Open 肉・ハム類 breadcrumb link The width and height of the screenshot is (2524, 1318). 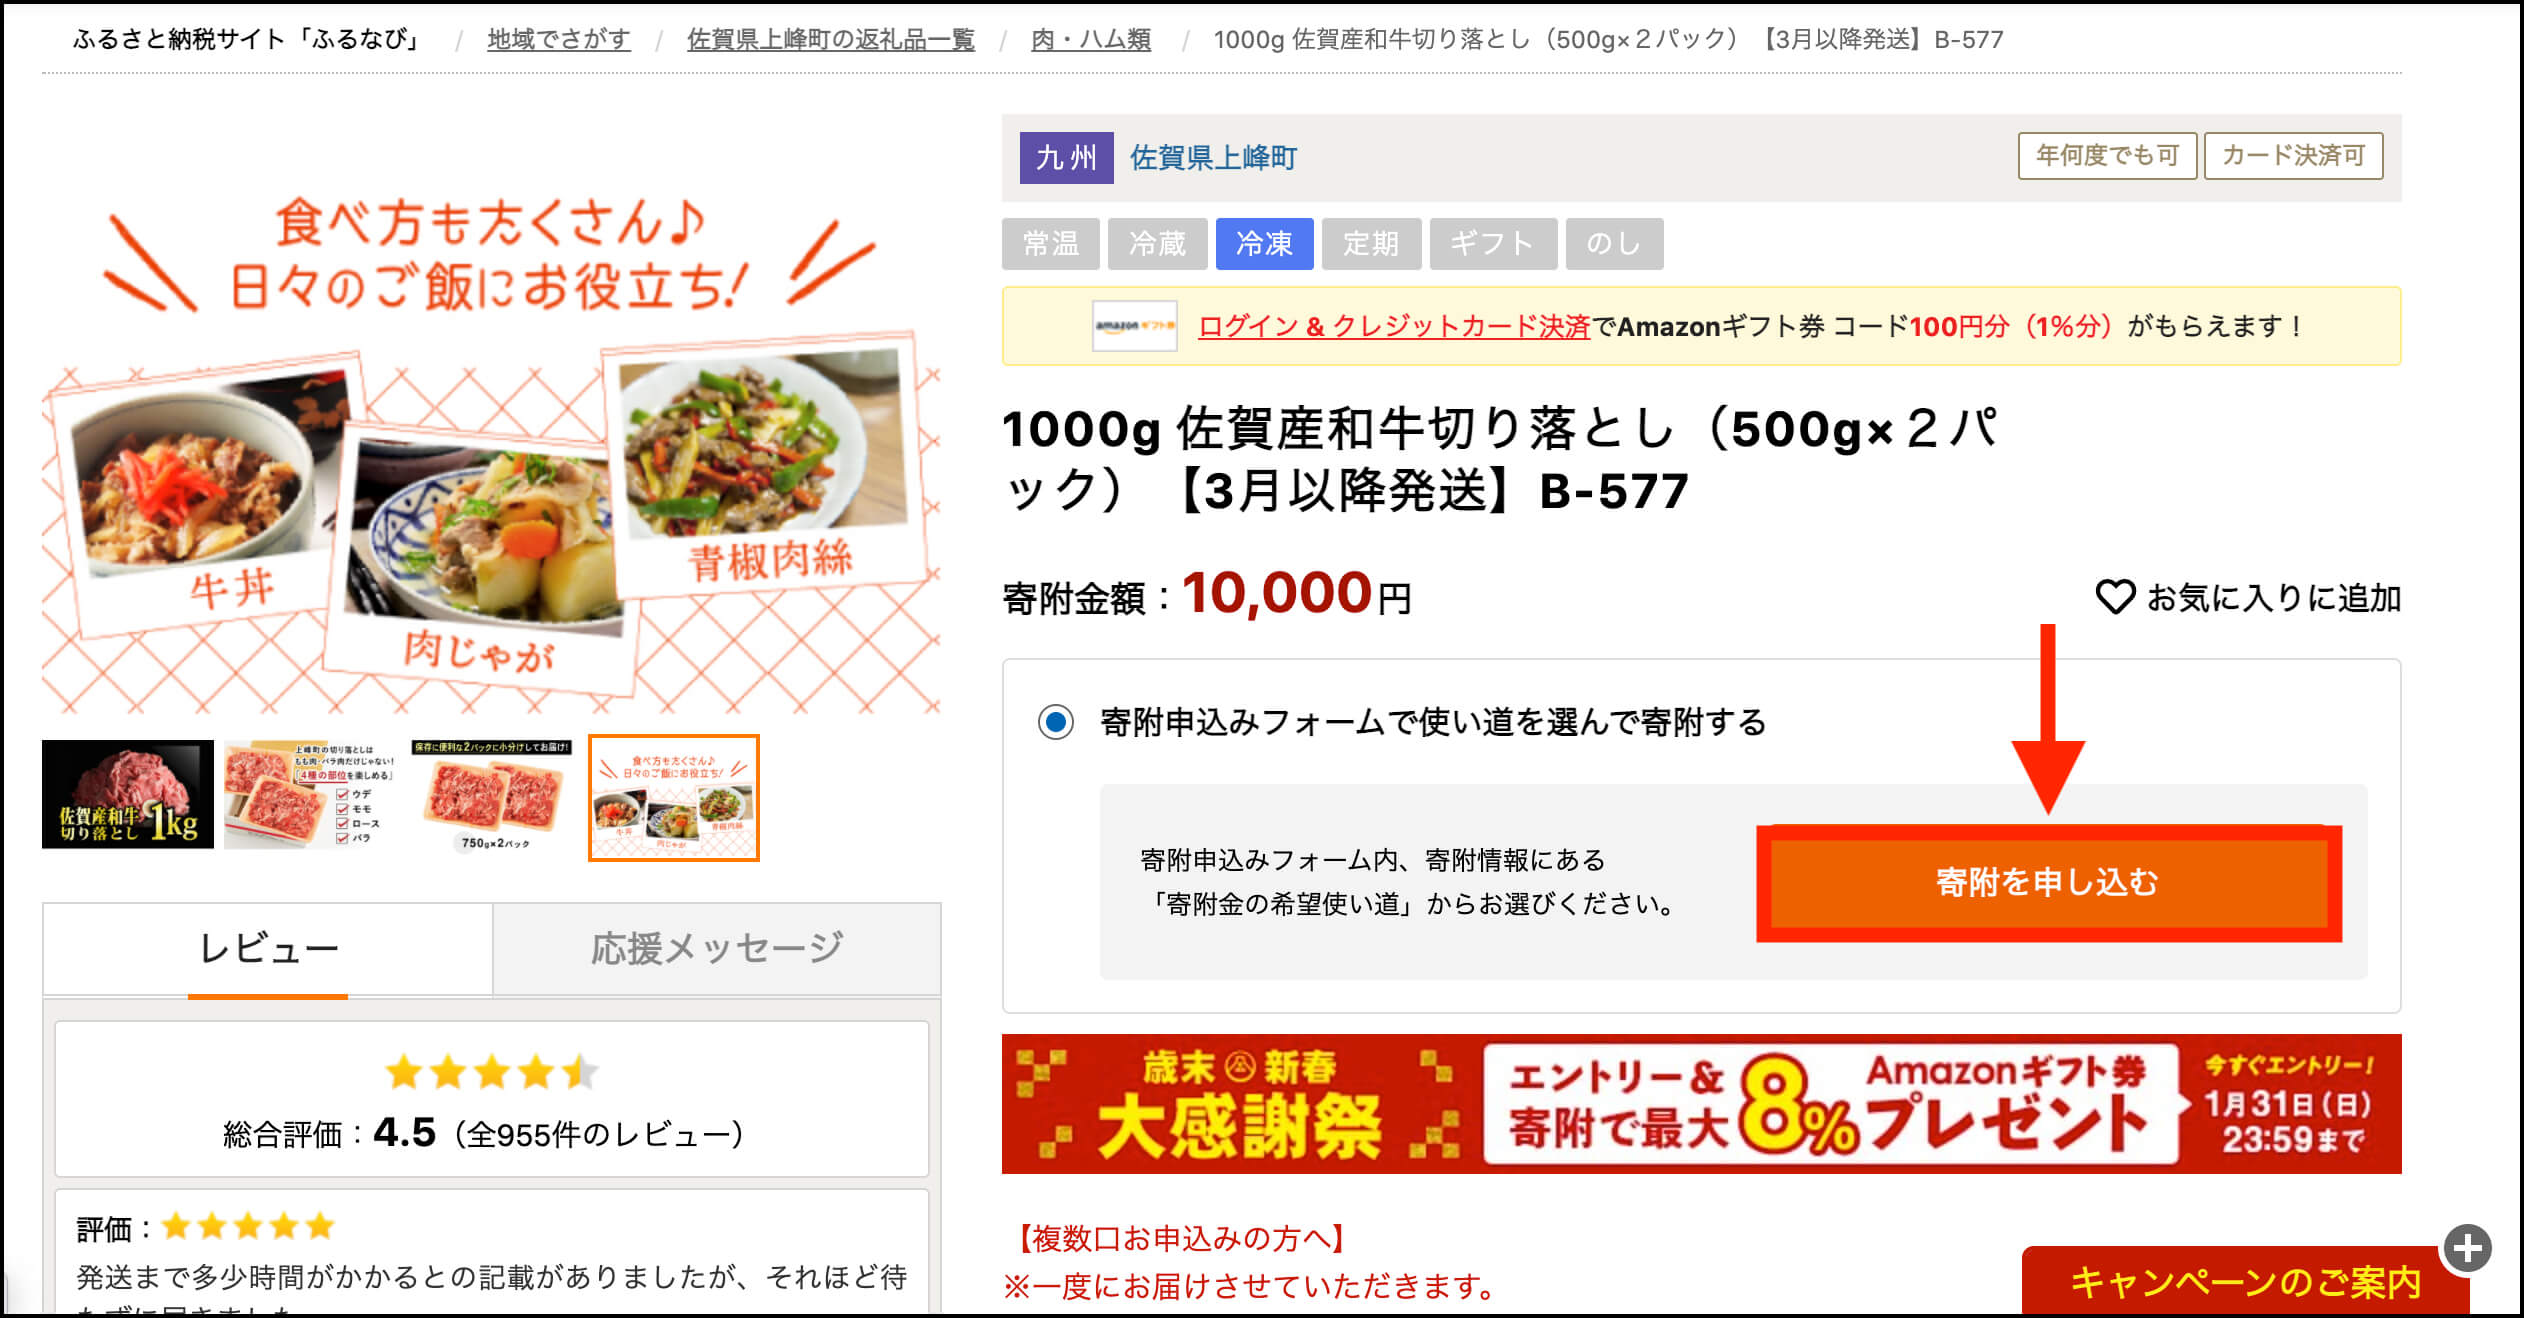pyautogui.click(x=1091, y=39)
